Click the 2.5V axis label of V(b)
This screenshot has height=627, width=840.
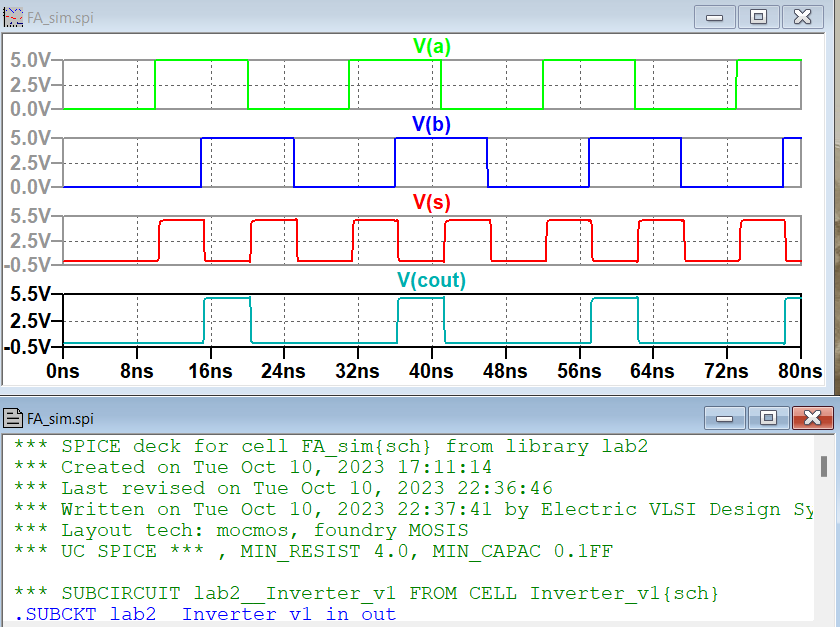pyautogui.click(x=31, y=162)
